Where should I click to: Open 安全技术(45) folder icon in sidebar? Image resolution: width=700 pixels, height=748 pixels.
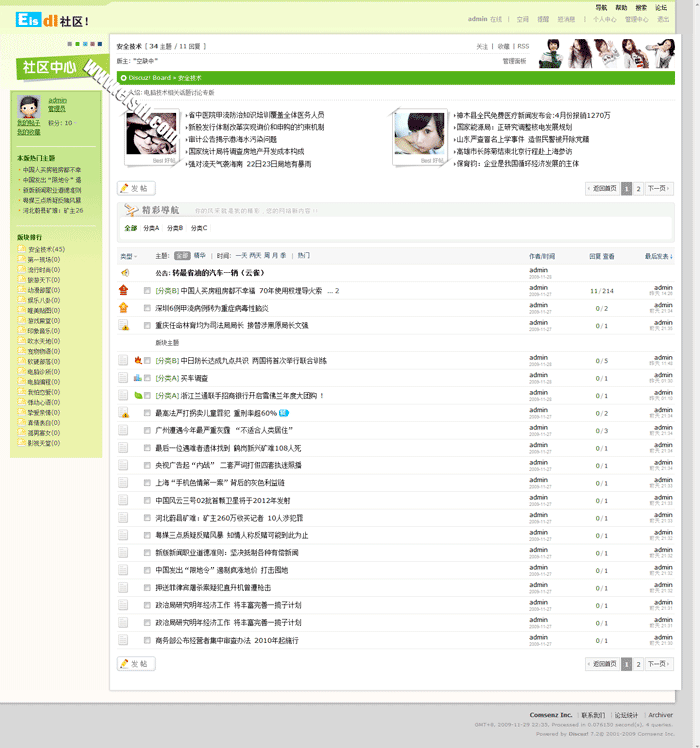21,249
